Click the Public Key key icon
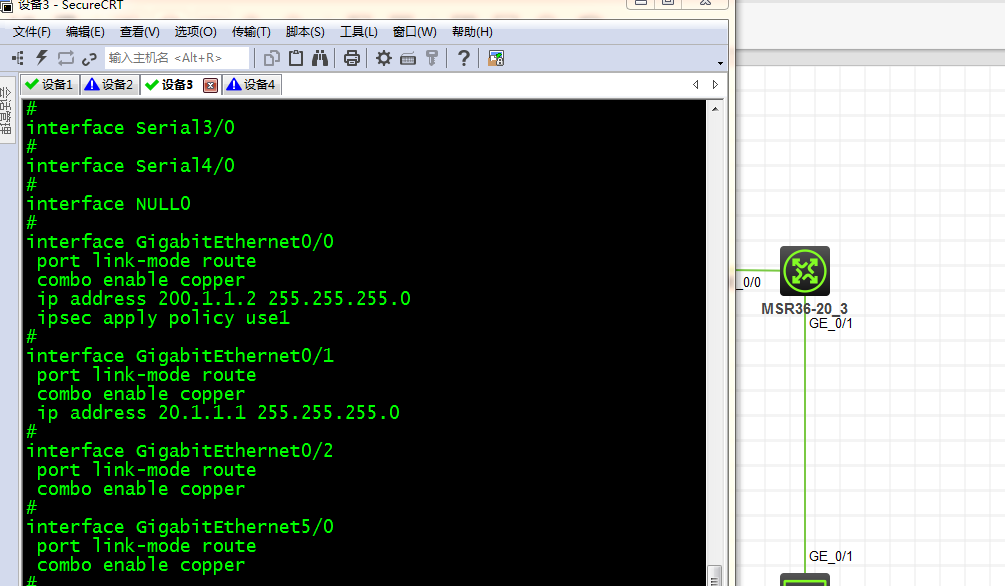 click(432, 58)
